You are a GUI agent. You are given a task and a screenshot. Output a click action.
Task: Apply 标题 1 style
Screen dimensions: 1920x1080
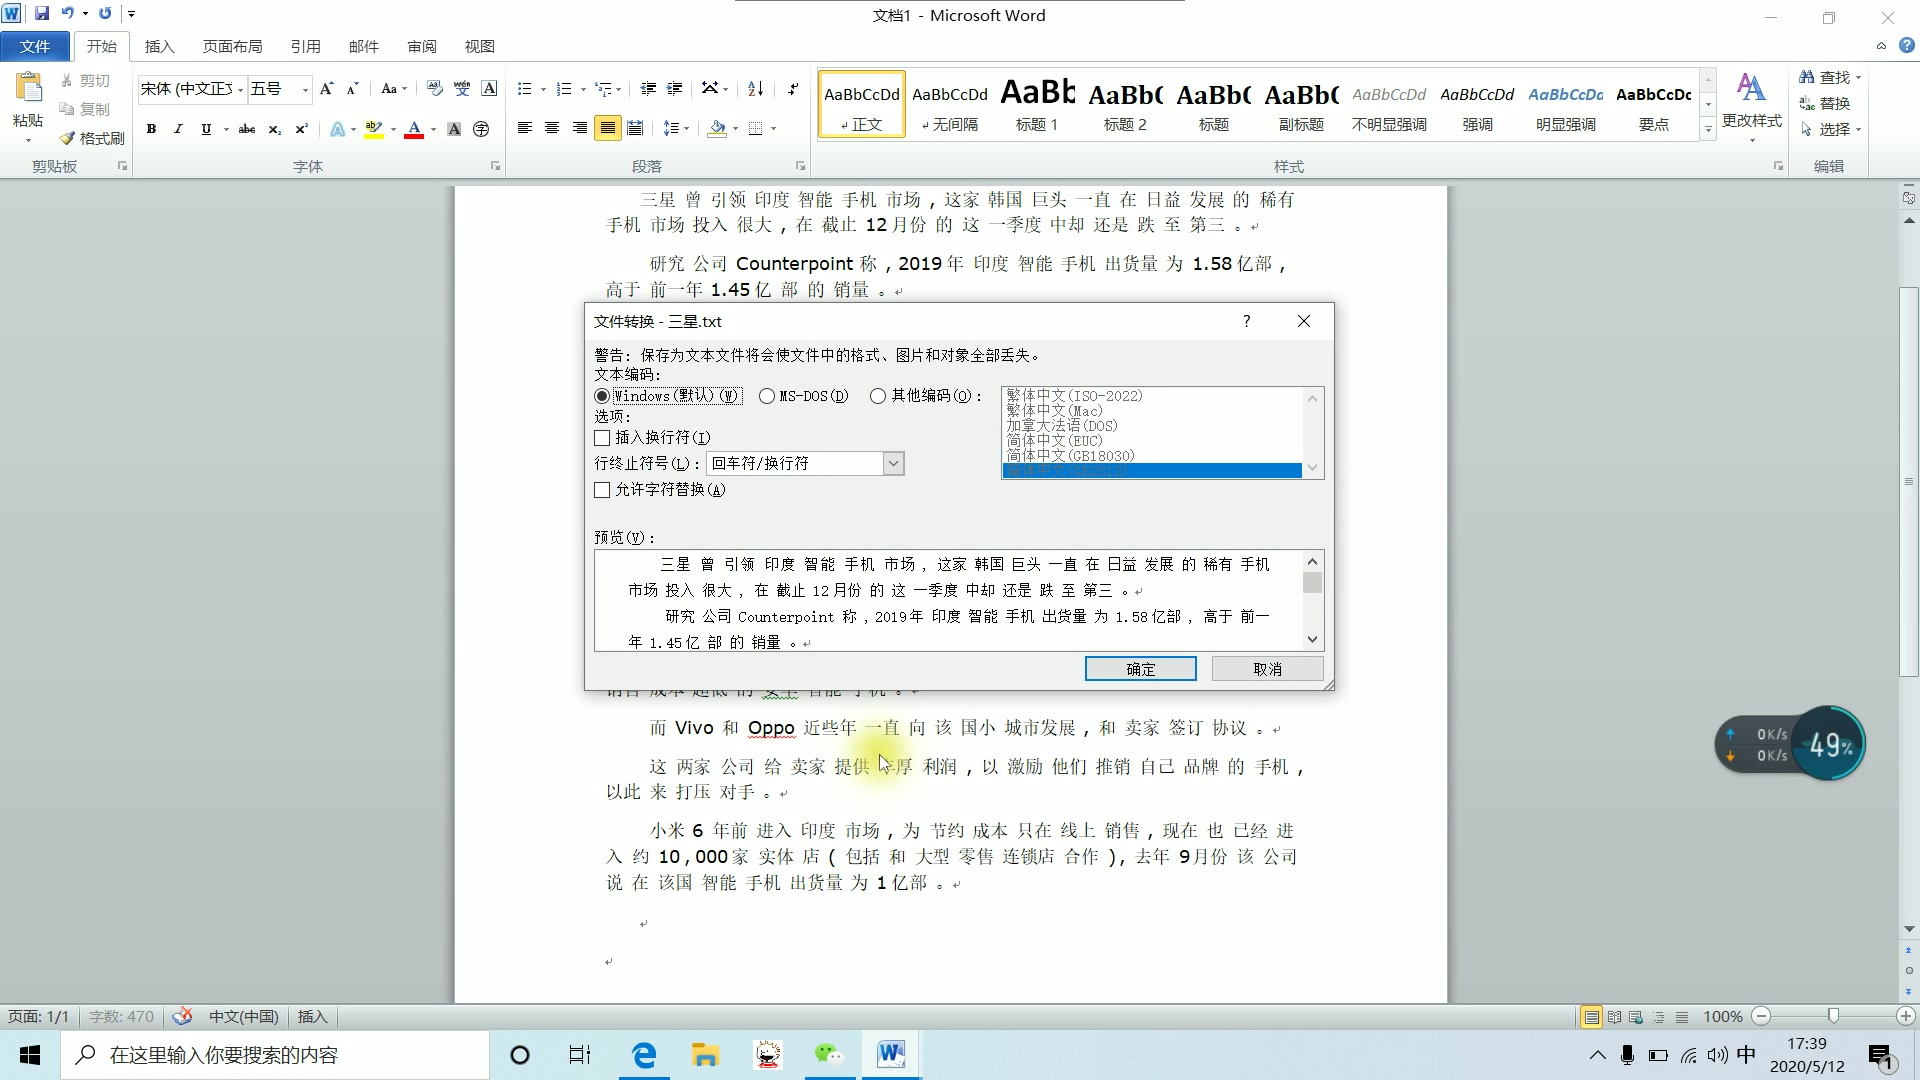pyautogui.click(x=1037, y=104)
